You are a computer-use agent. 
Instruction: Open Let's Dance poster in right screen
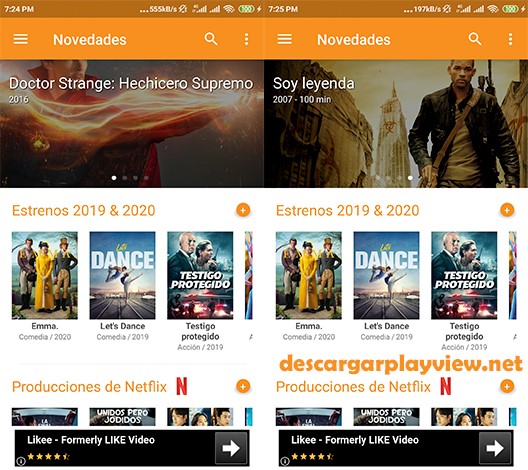tap(387, 275)
